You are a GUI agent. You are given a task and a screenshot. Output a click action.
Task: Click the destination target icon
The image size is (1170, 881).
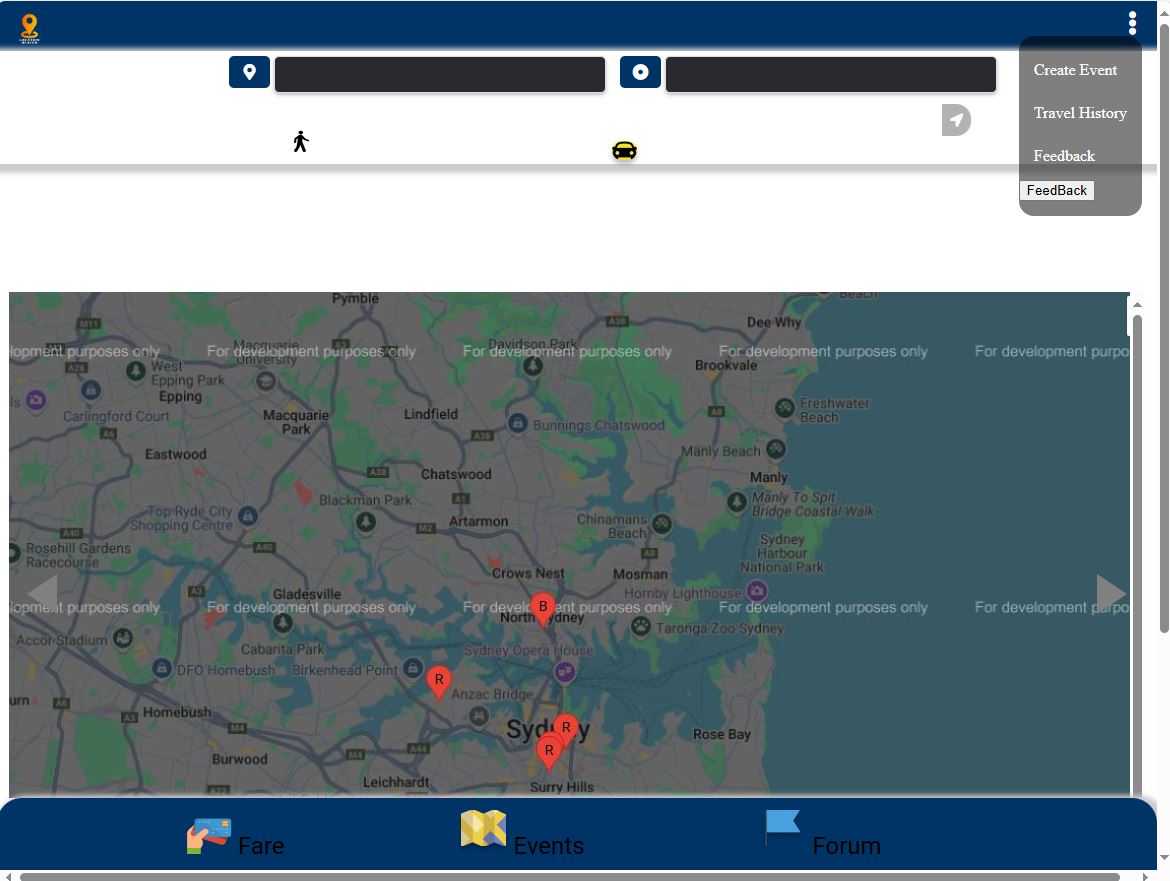640,72
